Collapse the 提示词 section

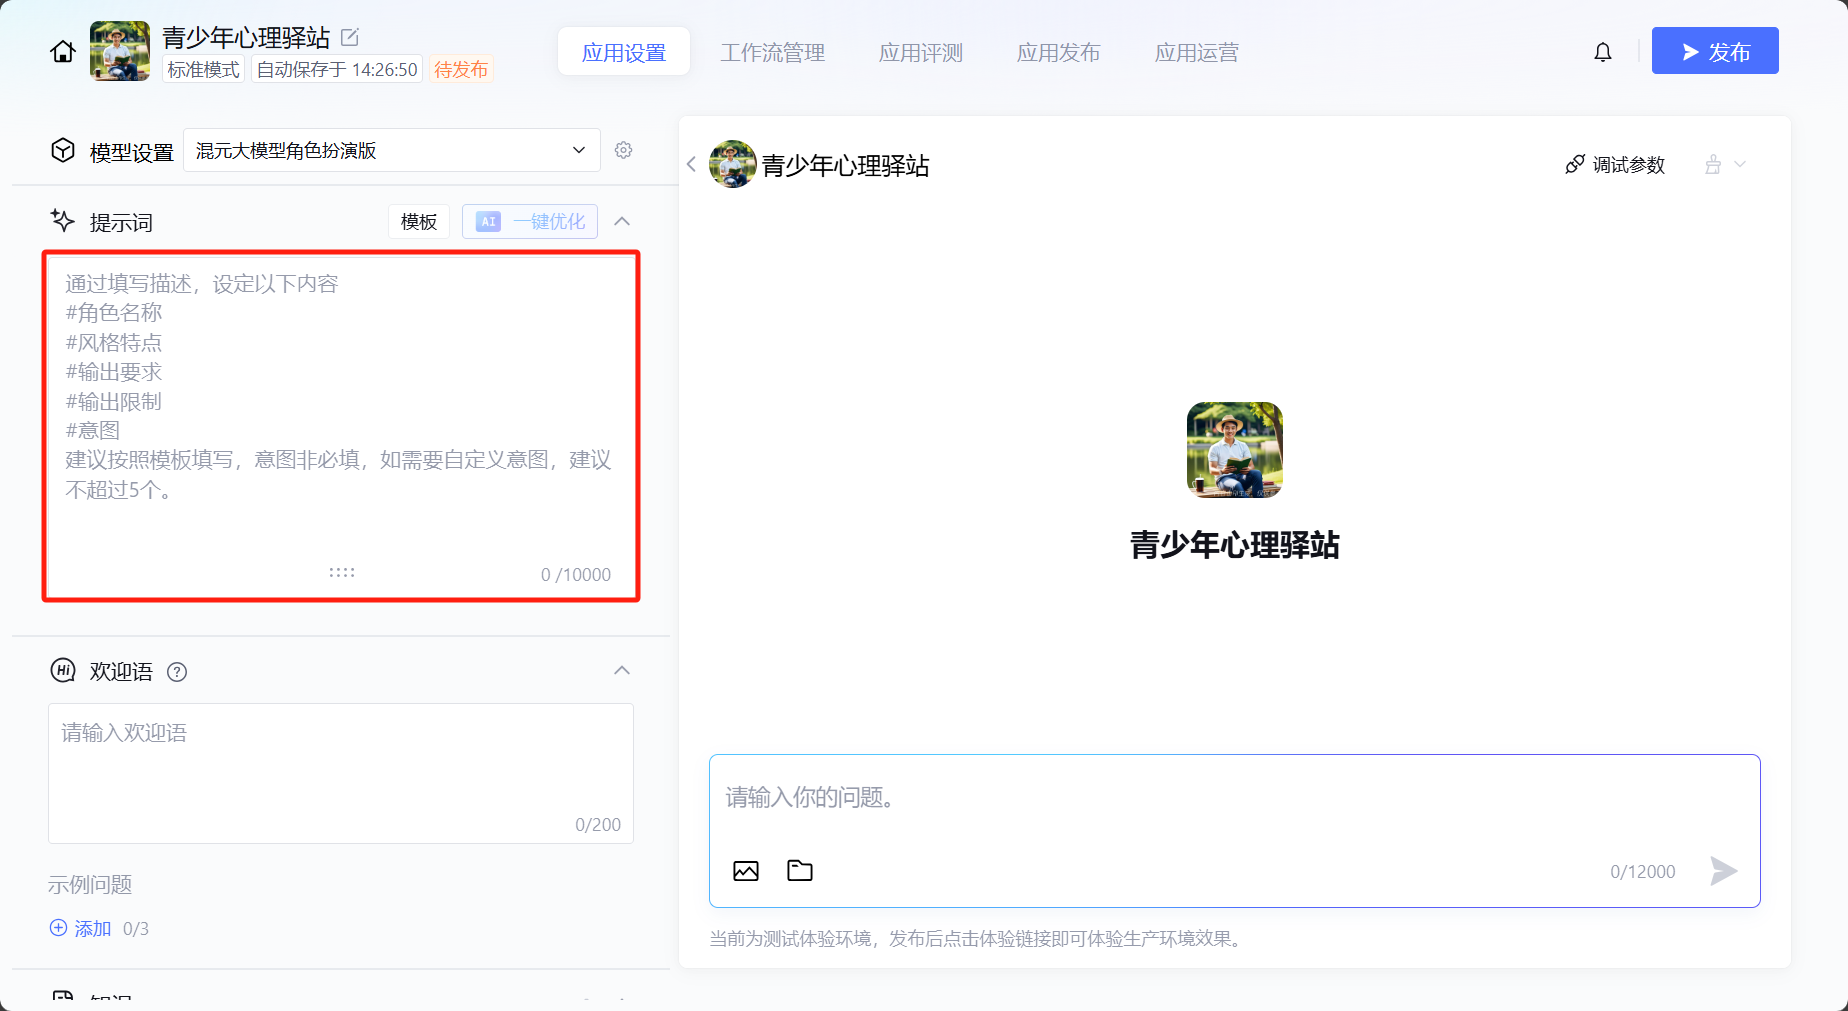[x=622, y=221]
